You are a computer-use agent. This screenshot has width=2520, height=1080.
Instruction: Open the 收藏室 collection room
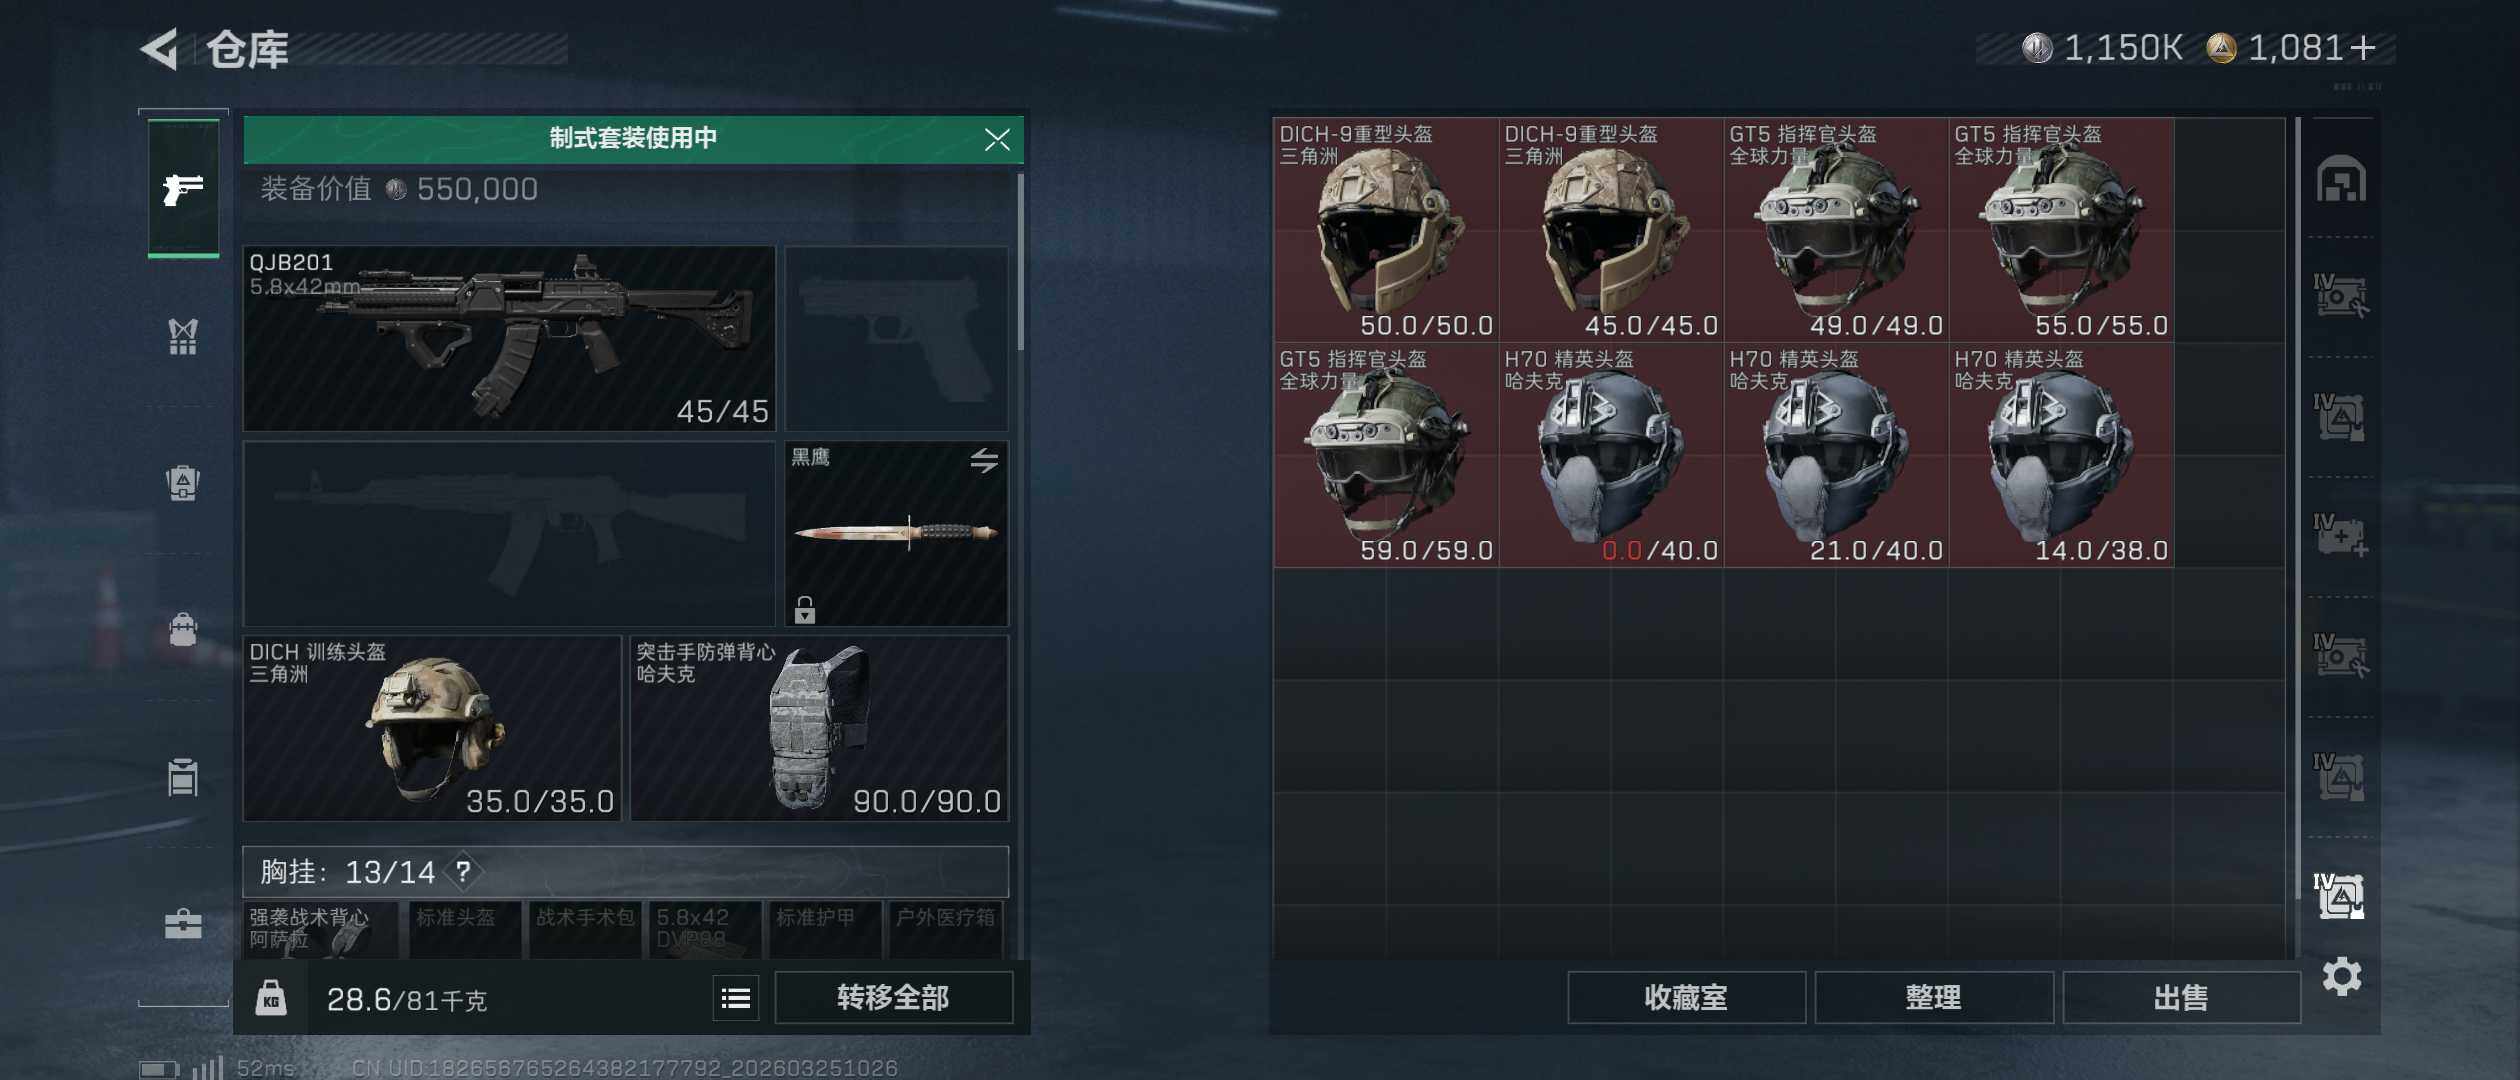click(x=1686, y=998)
